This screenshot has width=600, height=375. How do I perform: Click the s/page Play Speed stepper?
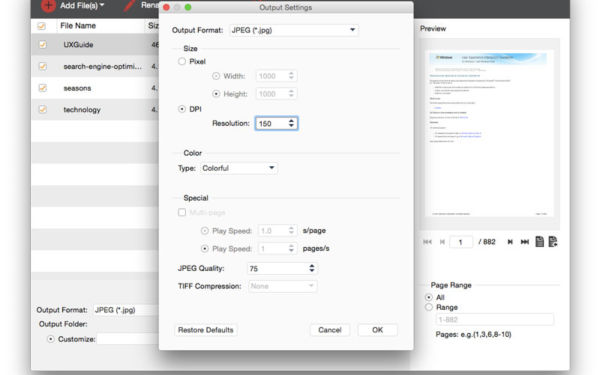[291, 230]
